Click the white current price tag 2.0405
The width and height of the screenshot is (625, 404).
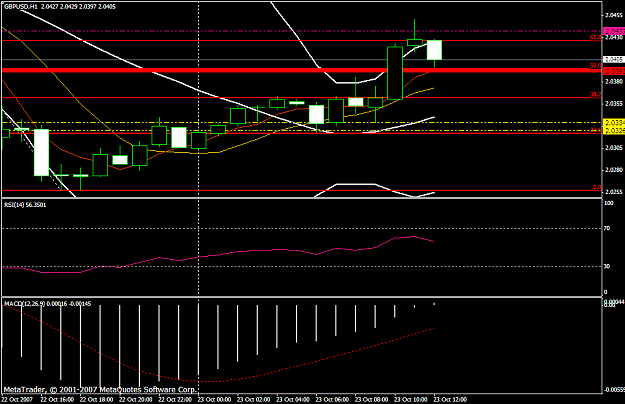[613, 59]
